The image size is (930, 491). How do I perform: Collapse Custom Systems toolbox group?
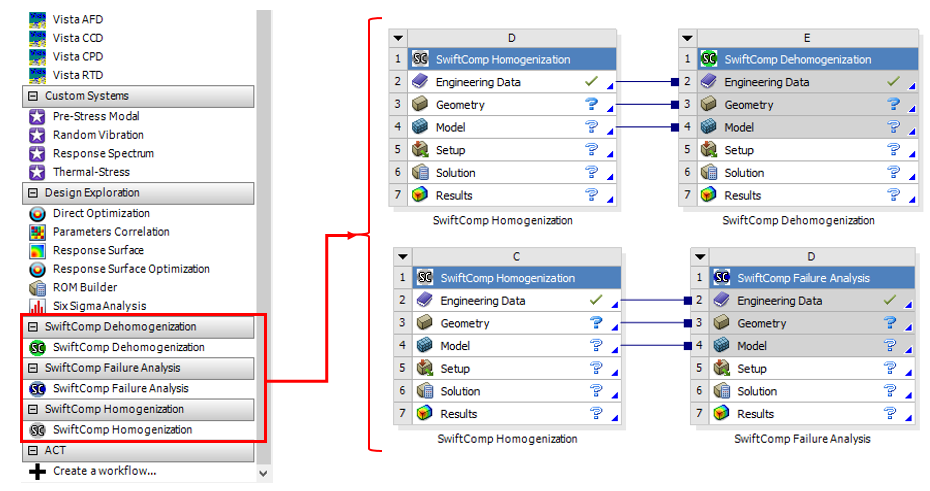(33, 95)
